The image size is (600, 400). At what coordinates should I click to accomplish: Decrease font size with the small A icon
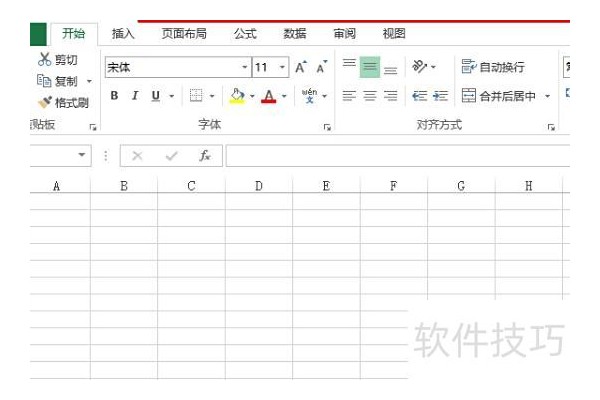(321, 67)
